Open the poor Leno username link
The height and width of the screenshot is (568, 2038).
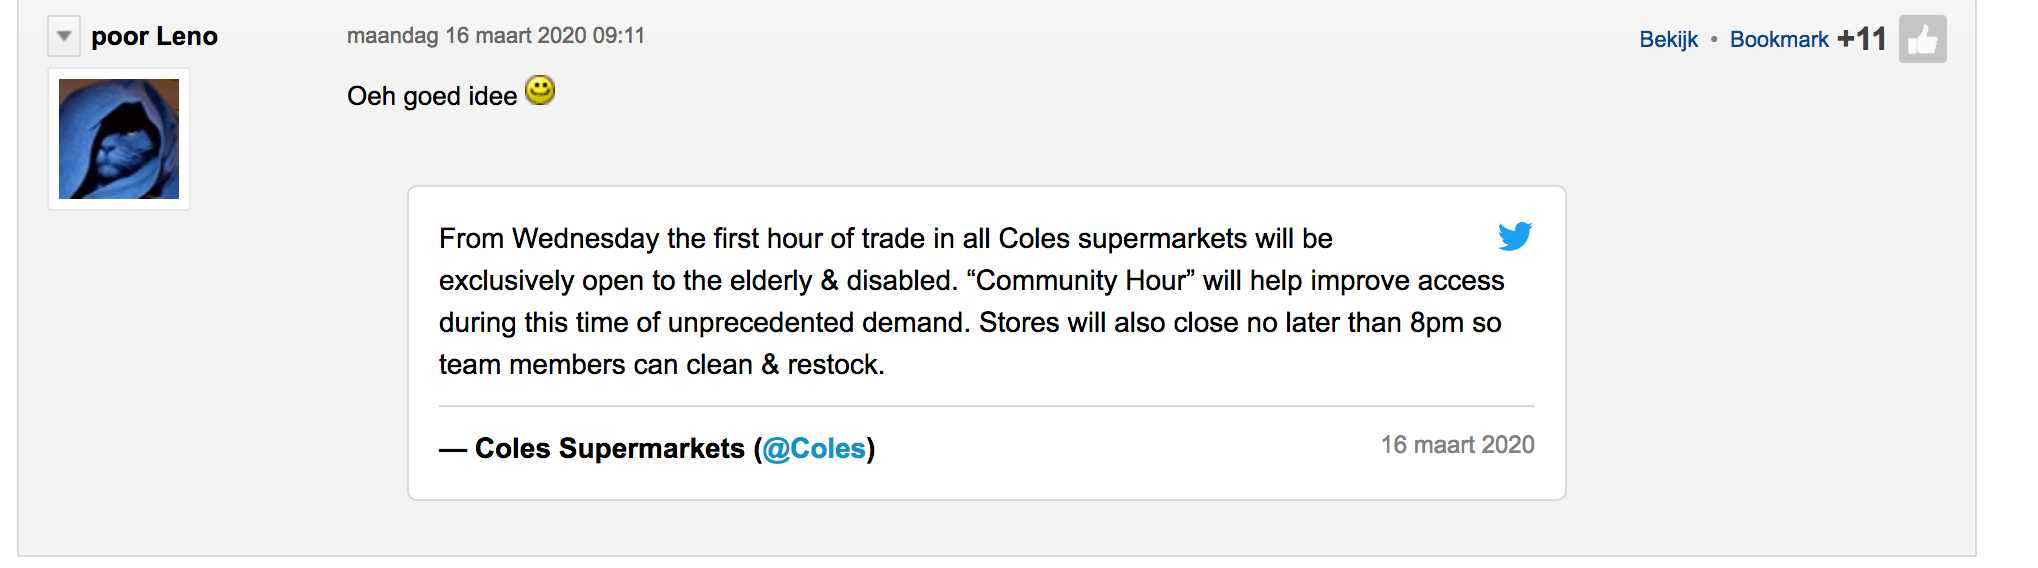pyautogui.click(x=154, y=37)
